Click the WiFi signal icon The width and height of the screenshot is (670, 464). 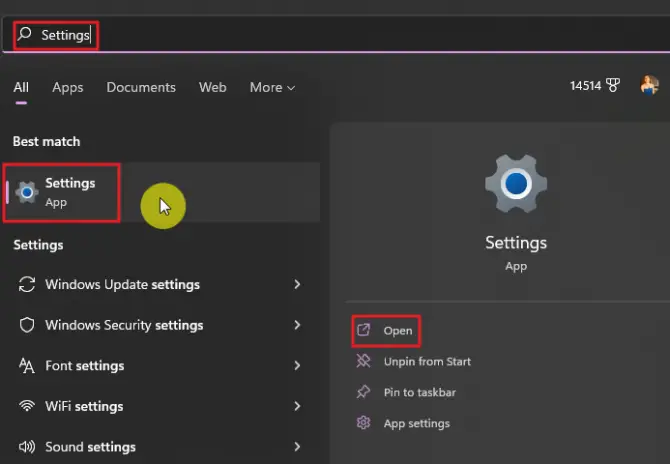pos(27,405)
